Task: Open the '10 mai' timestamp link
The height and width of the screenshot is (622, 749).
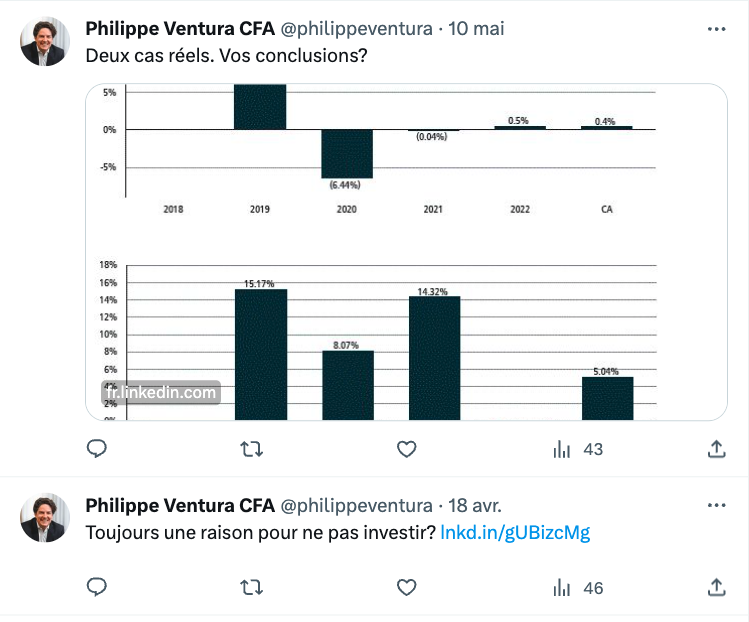Action: pyautogui.click(x=476, y=29)
